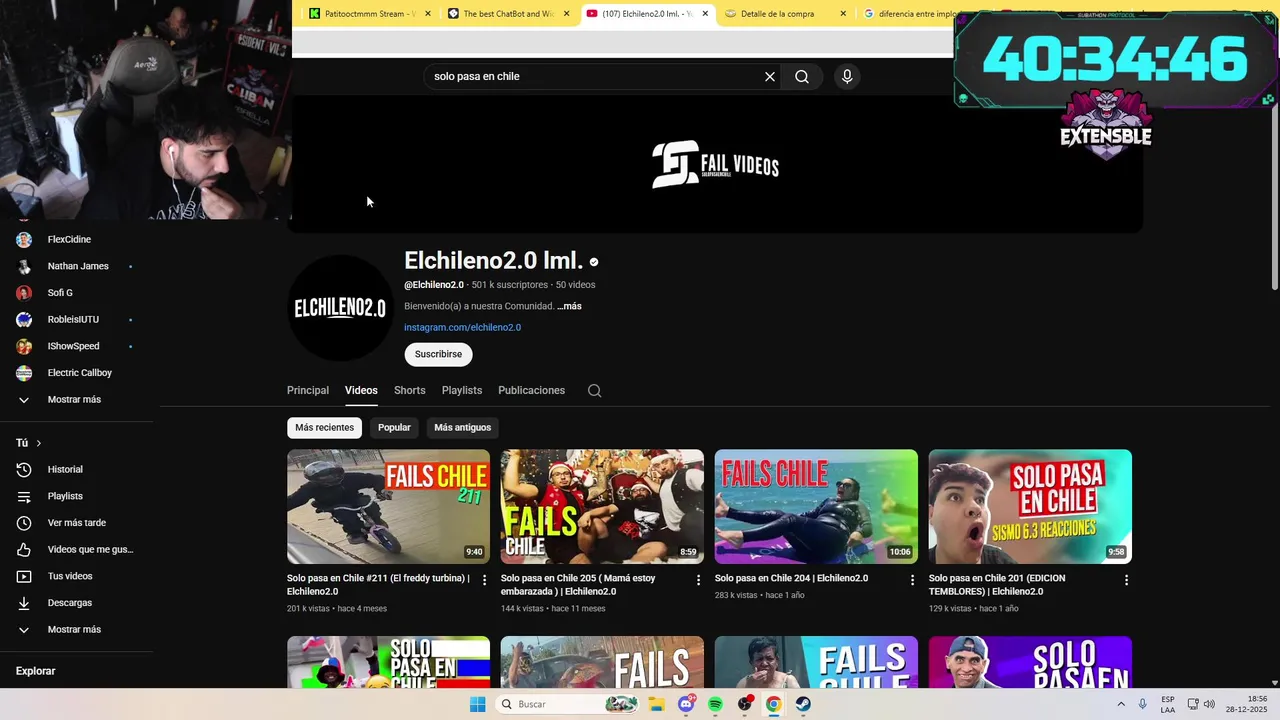Start voice search with microphone
Image resolution: width=1280 pixels, height=720 pixels.
click(x=847, y=77)
